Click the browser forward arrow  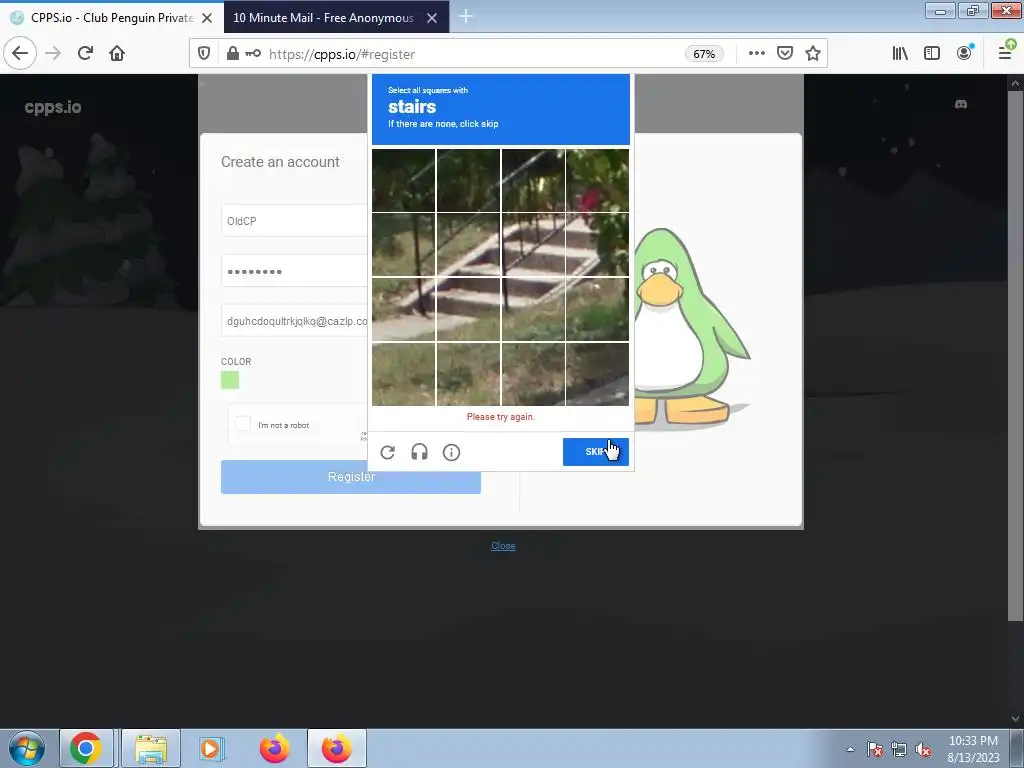point(53,54)
